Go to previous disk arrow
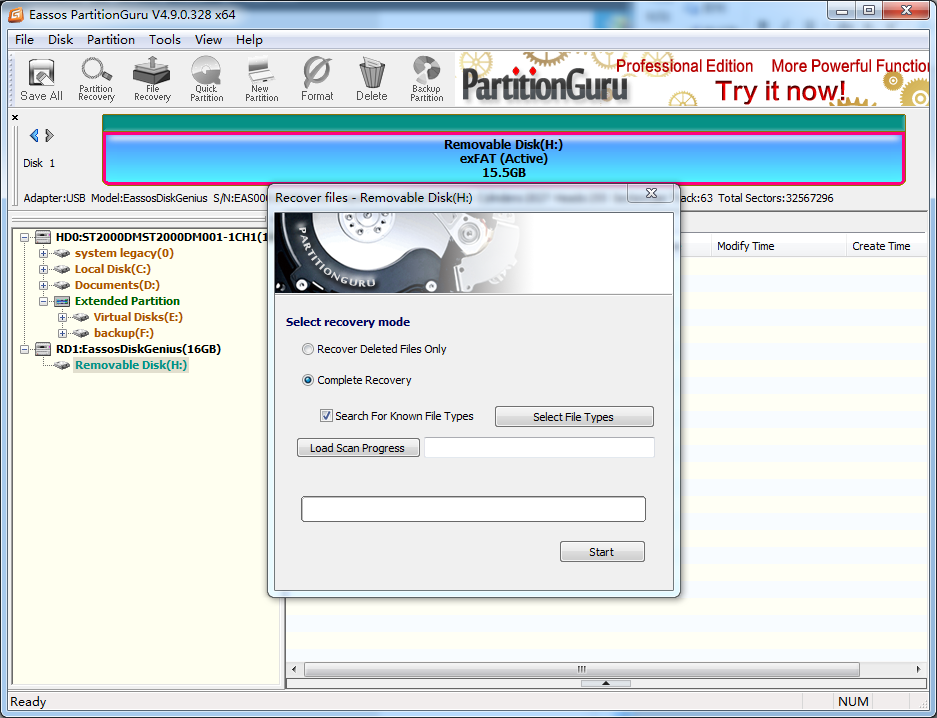 click(x=34, y=136)
